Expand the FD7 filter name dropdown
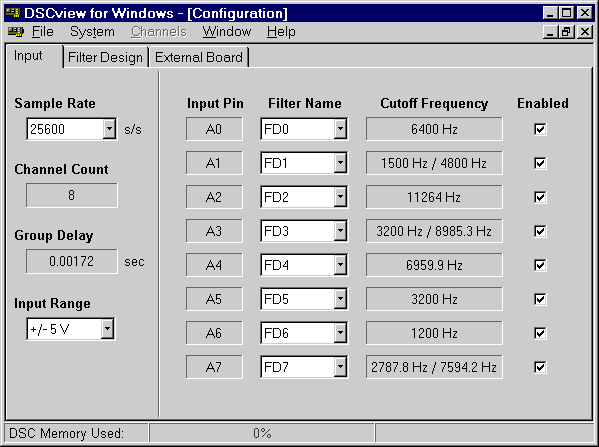This screenshot has height=447, width=599. (x=340, y=367)
